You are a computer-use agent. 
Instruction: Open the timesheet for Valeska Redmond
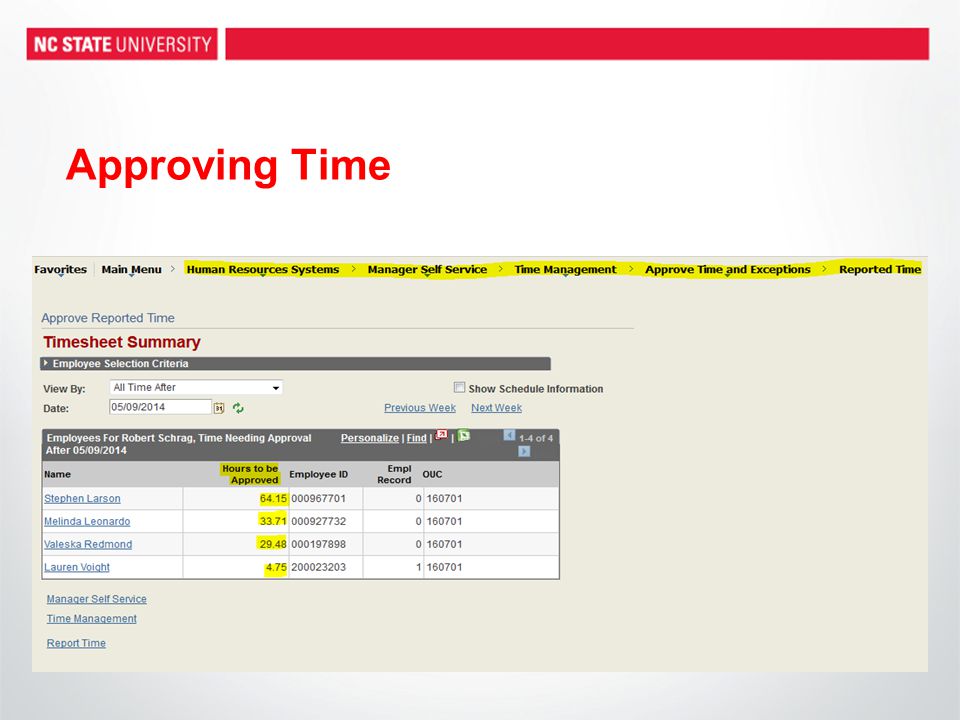click(x=88, y=544)
